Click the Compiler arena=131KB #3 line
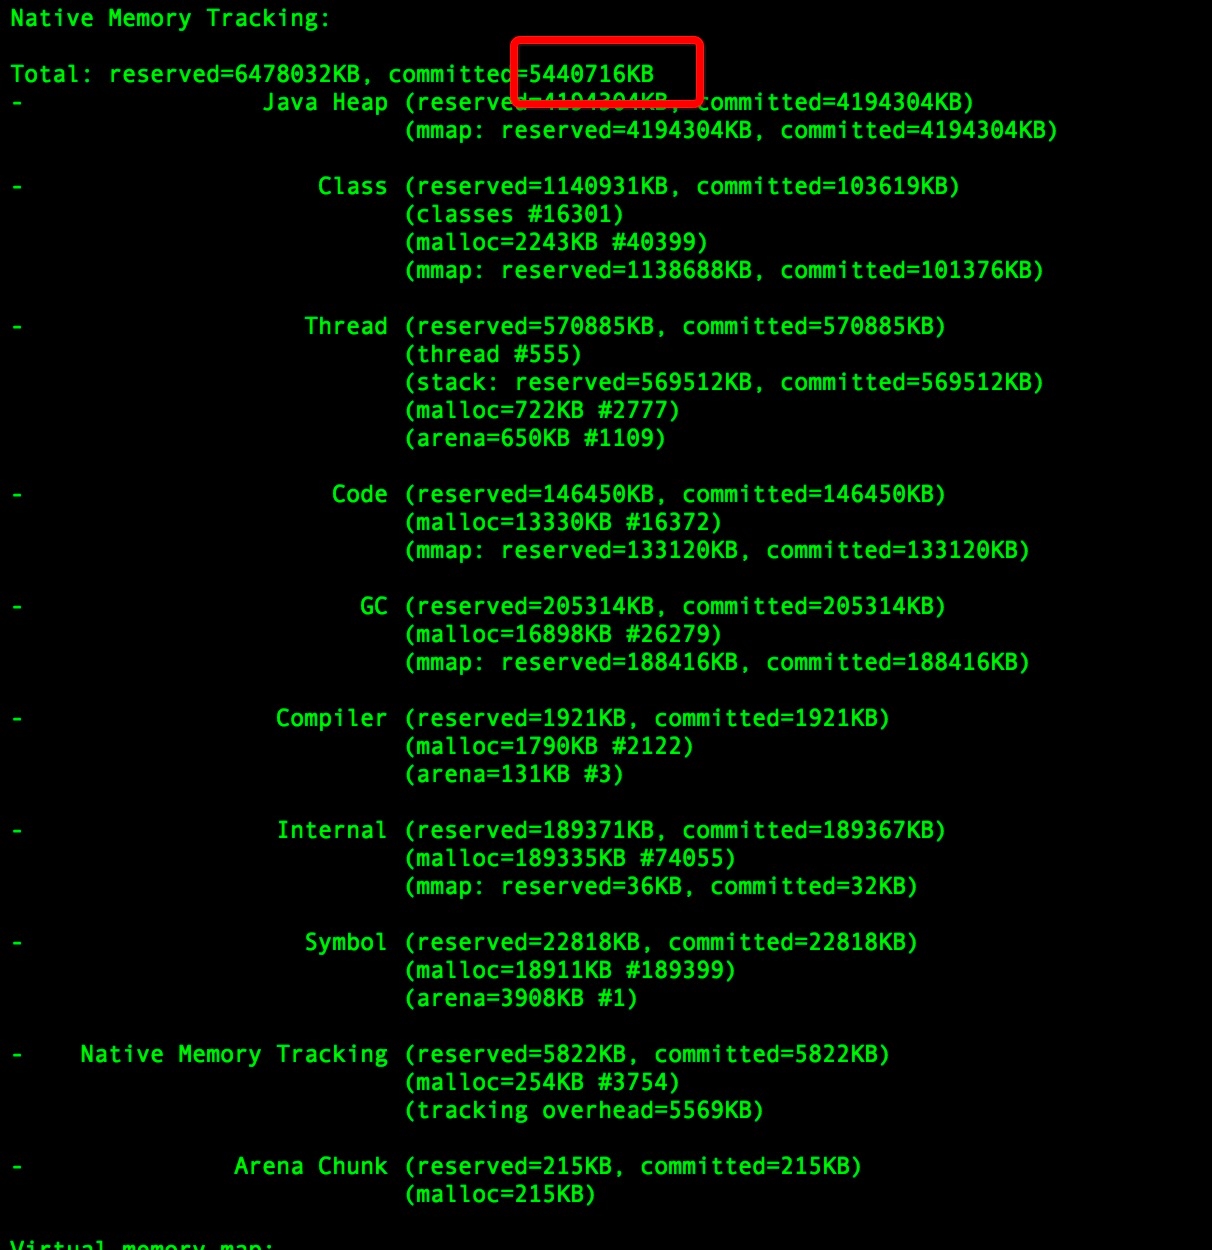This screenshot has height=1250, width=1212. click(x=514, y=774)
